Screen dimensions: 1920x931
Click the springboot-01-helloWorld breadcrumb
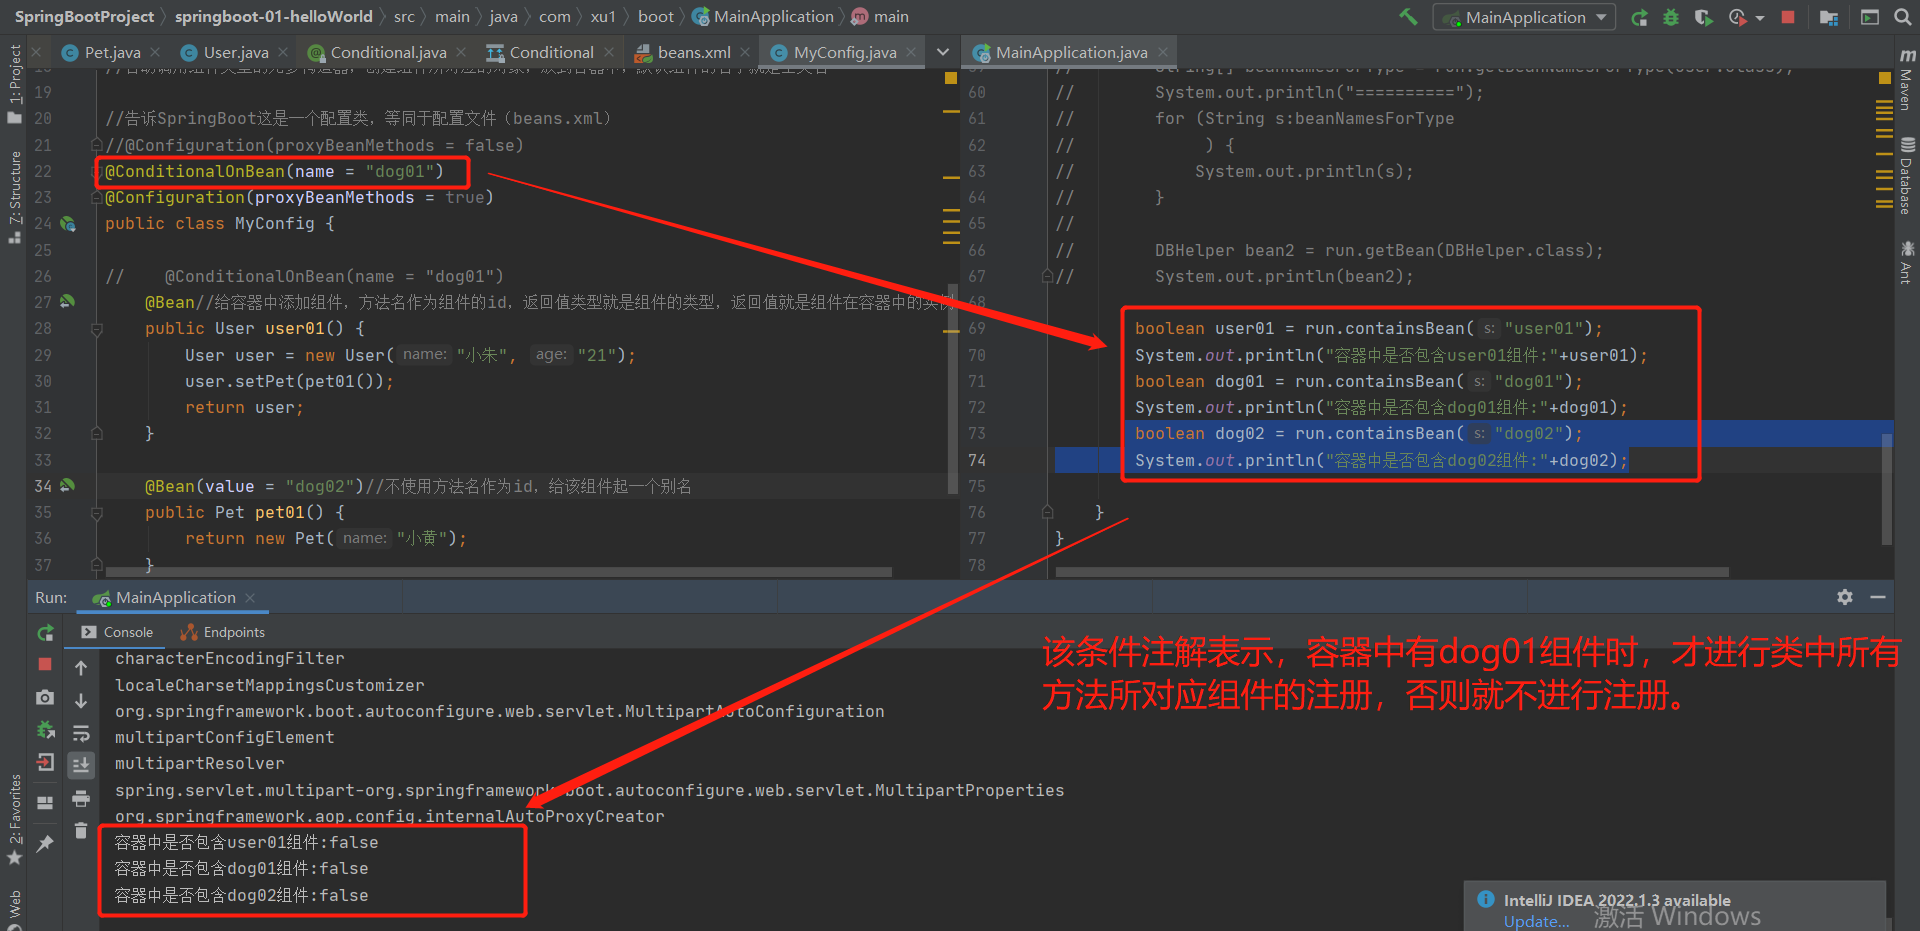[x=273, y=16]
